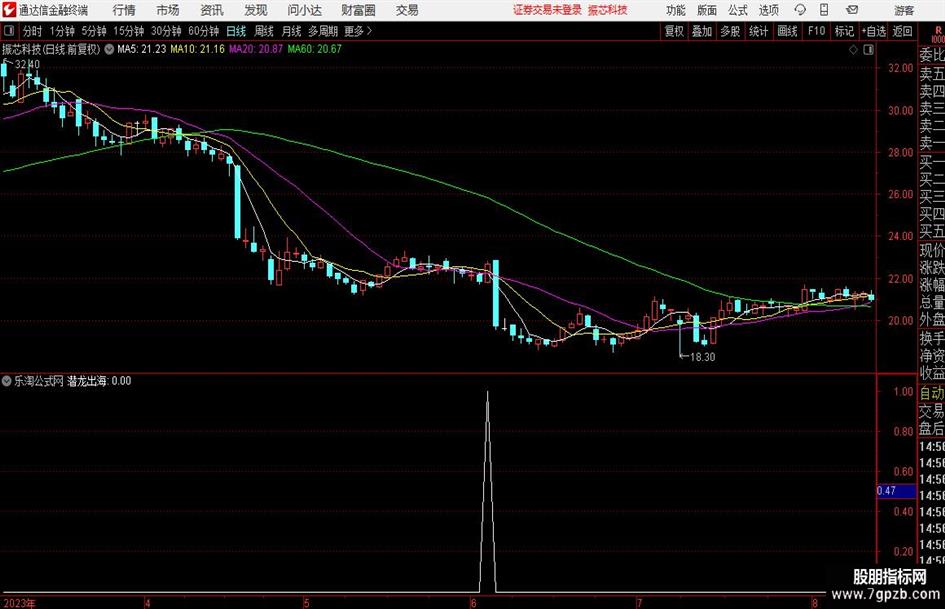Select the 多周期 tab
This screenshot has height=609, width=945.
point(323,31)
